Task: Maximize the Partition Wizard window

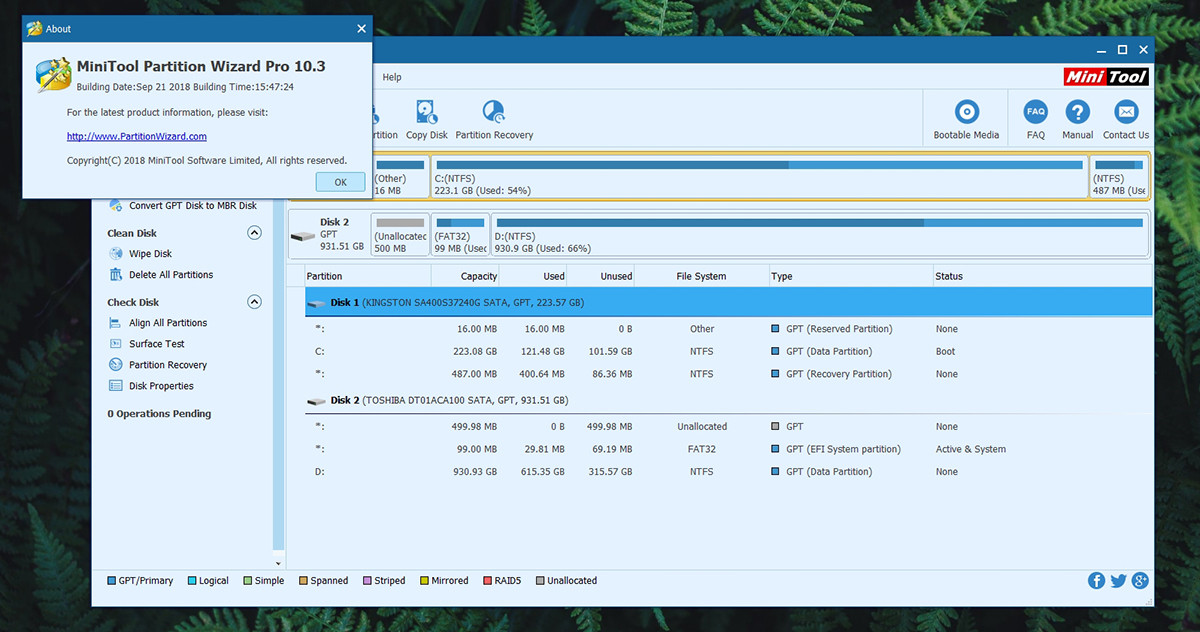Action: [x=1122, y=50]
